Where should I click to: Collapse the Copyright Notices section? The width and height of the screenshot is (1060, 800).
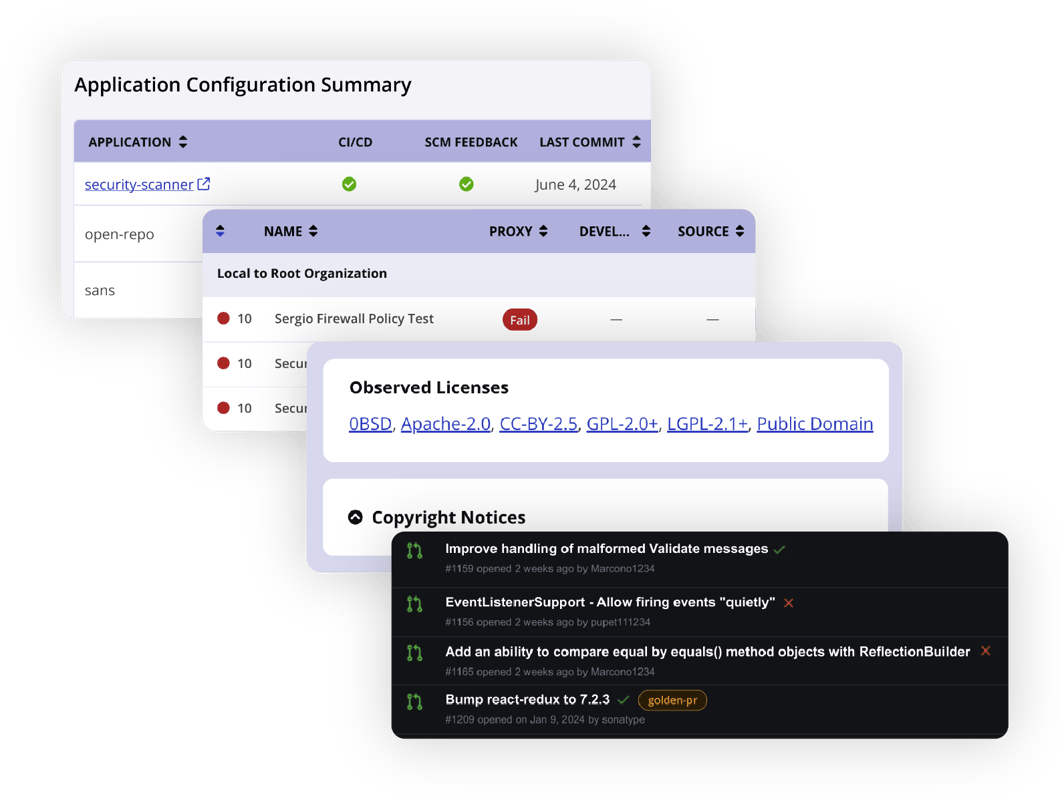[x=356, y=517]
